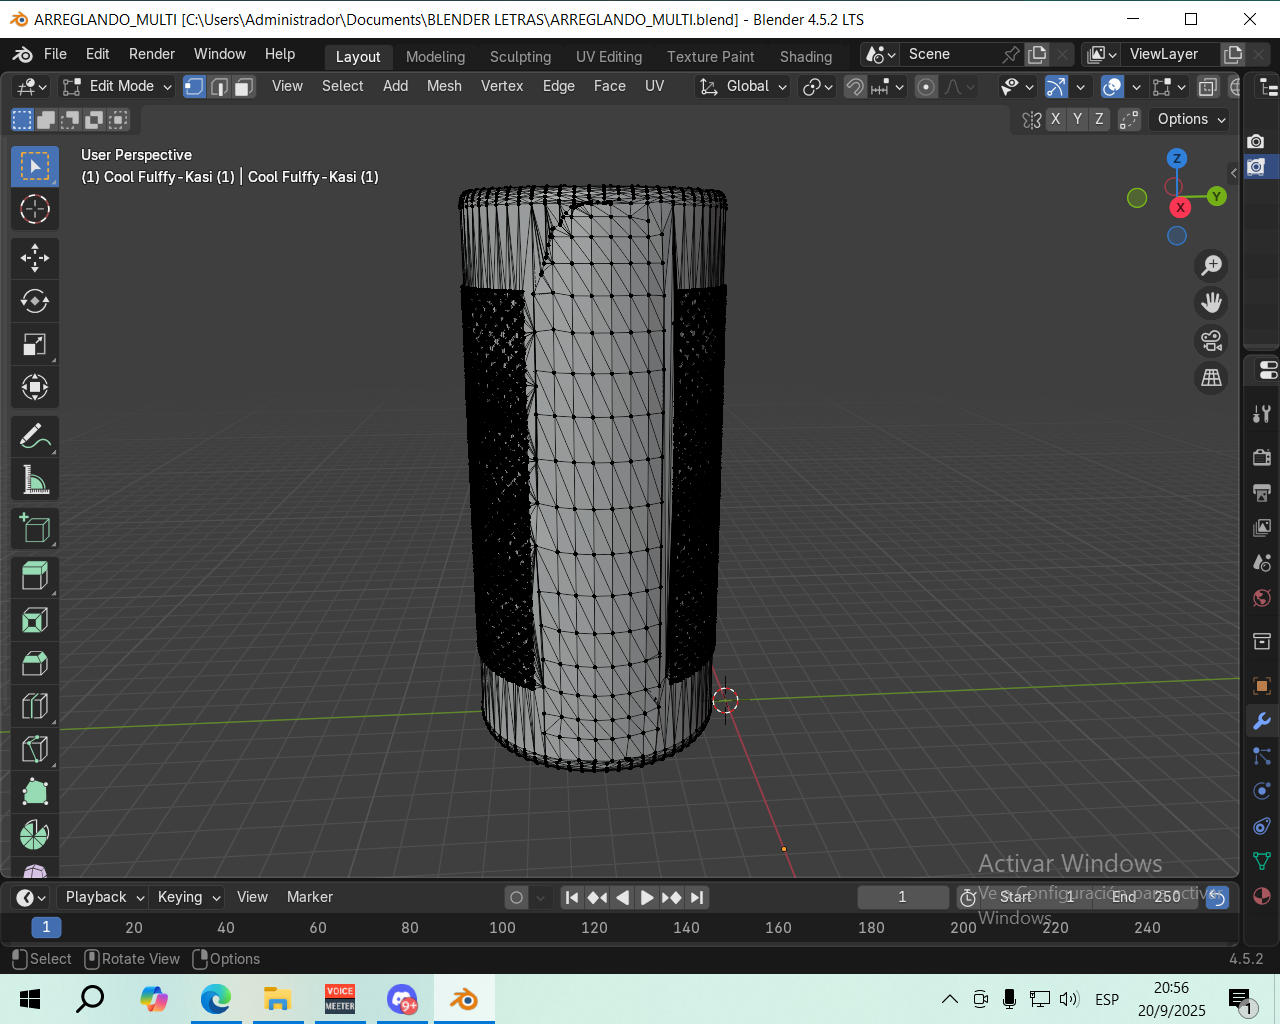Click the current frame number field
1280x1024 pixels.
(902, 897)
